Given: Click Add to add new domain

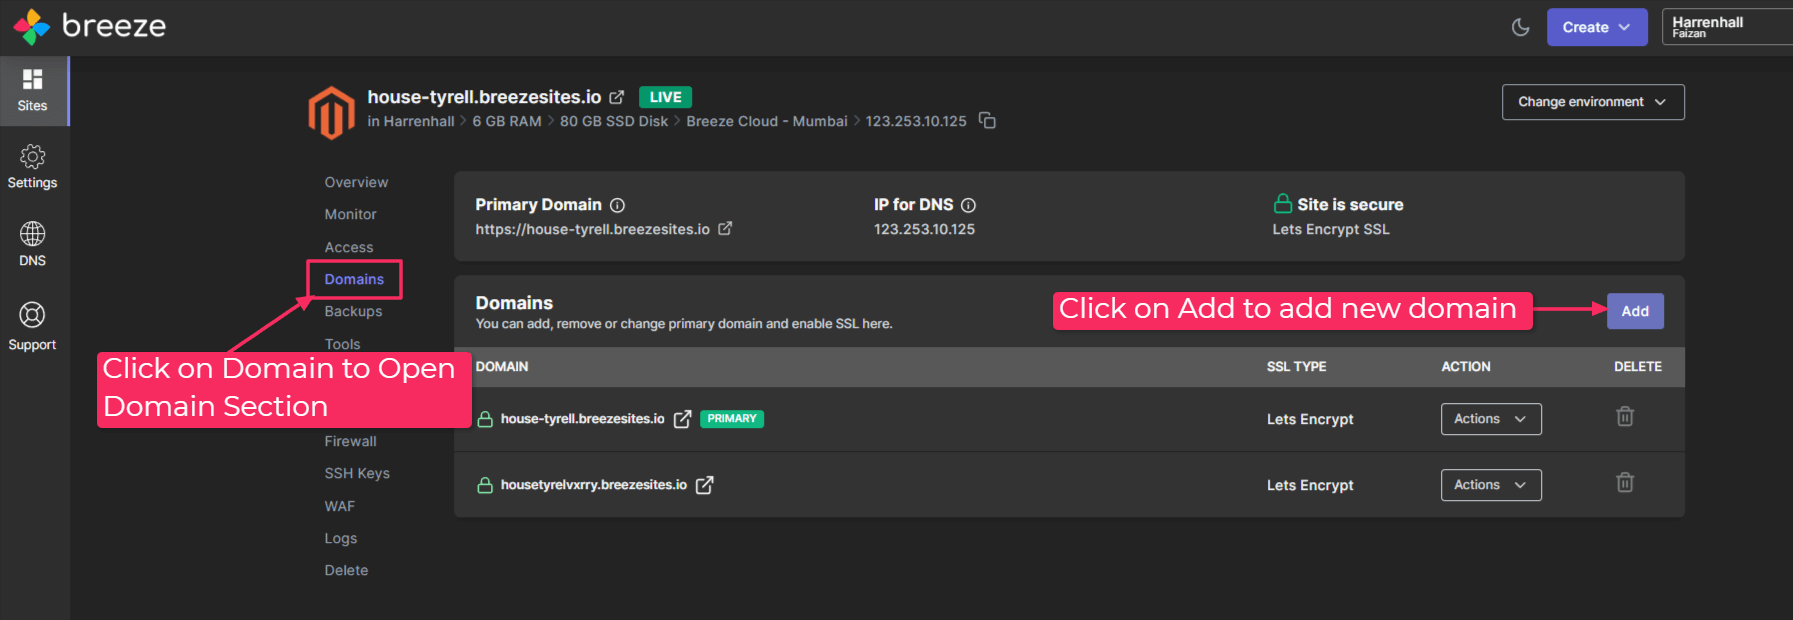Looking at the screenshot, I should 1635,311.
